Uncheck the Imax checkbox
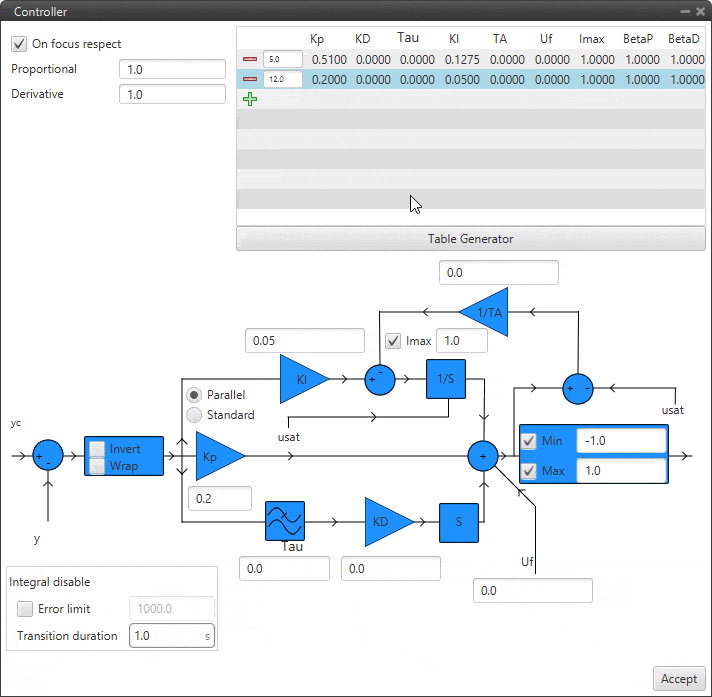 coord(393,341)
